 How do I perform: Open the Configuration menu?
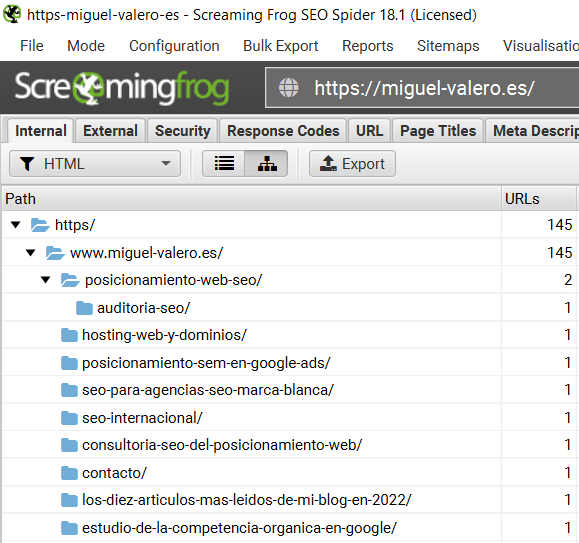pos(174,46)
